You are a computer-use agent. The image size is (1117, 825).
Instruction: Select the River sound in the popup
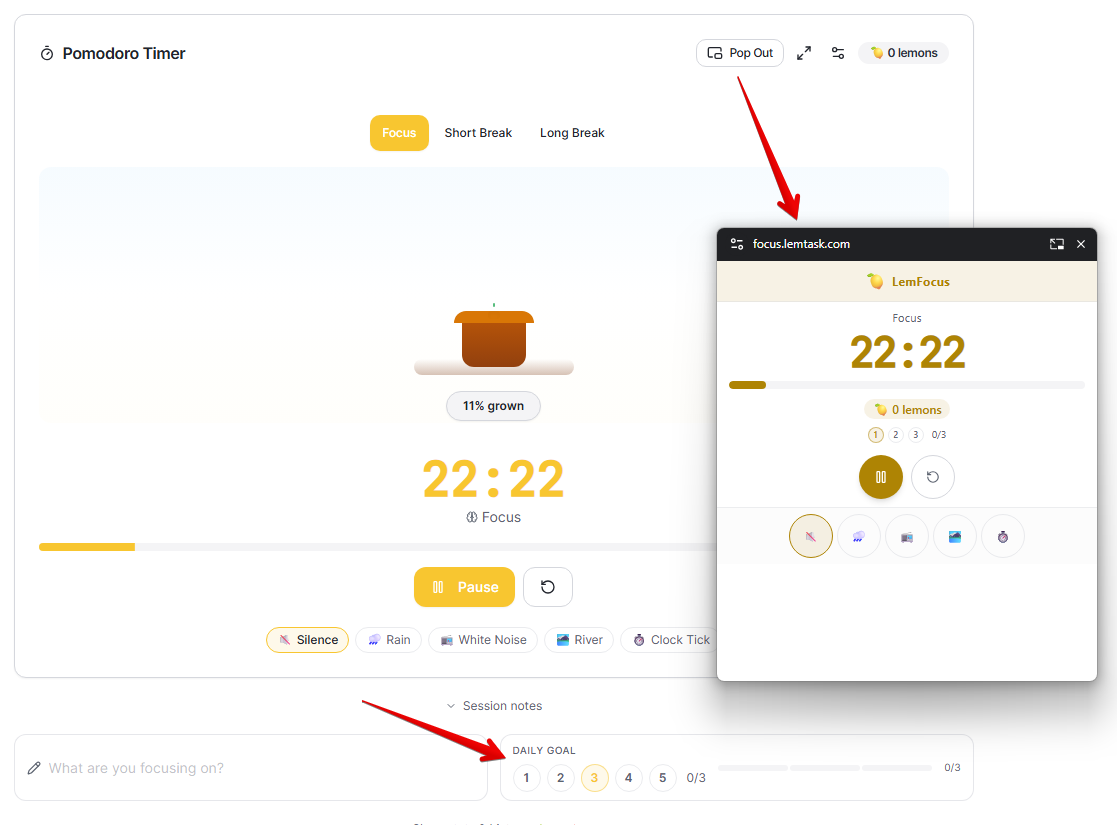coord(955,536)
